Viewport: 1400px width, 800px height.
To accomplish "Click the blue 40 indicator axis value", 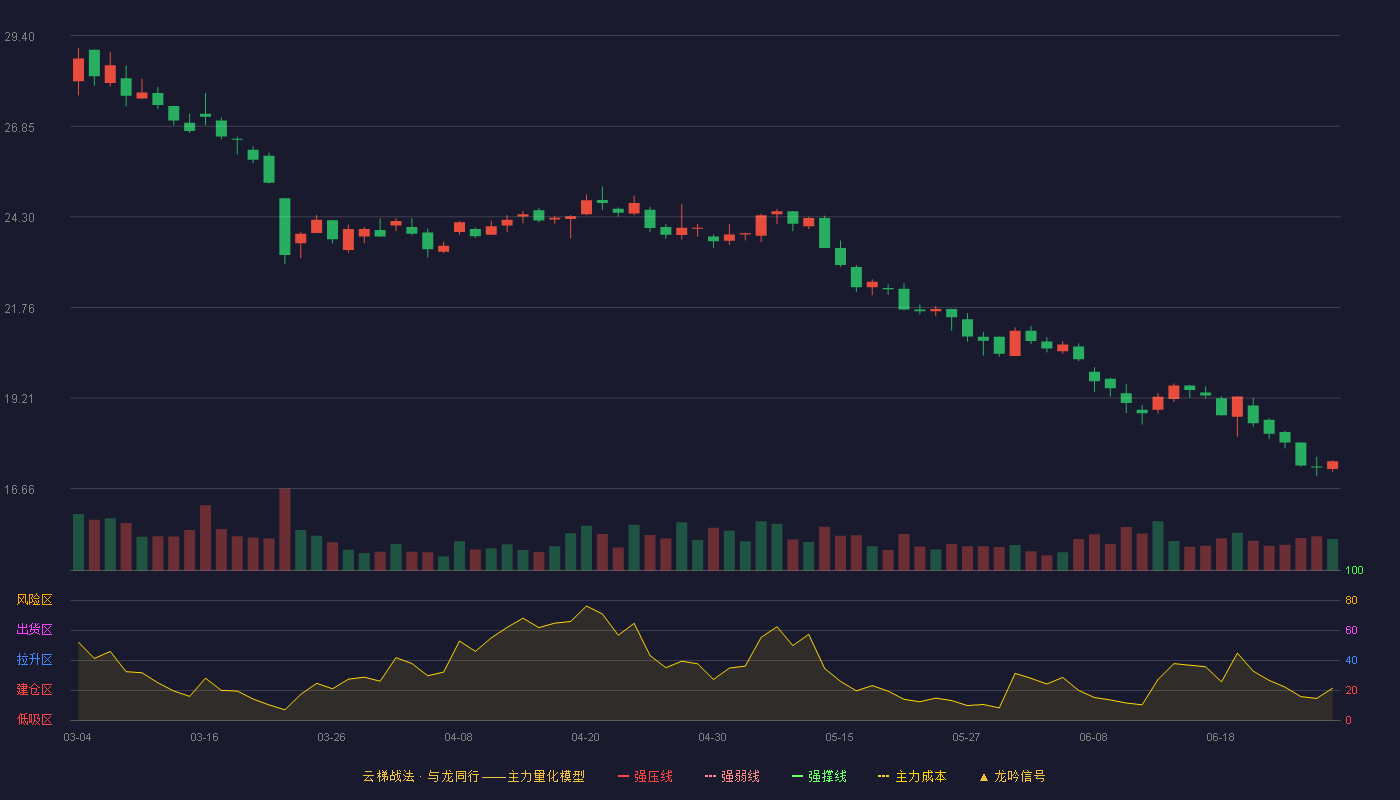I will [1351, 661].
